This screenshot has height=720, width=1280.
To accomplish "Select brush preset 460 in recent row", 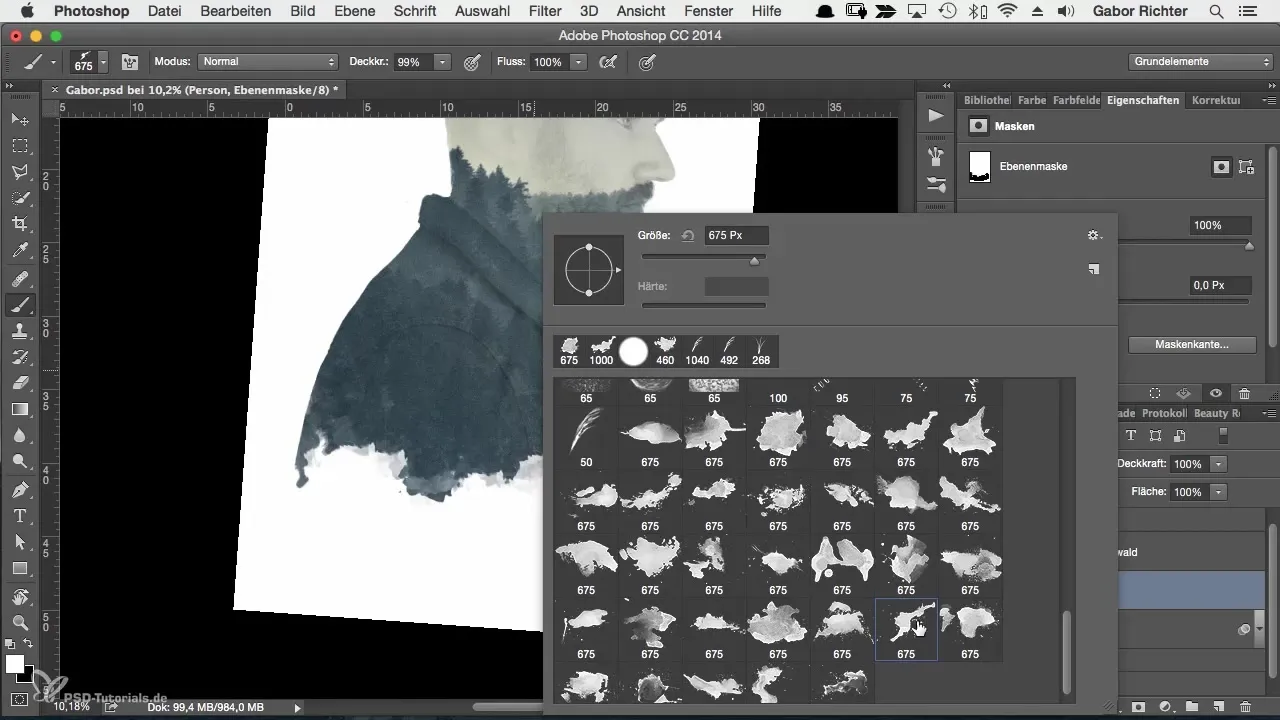I will 665,352.
